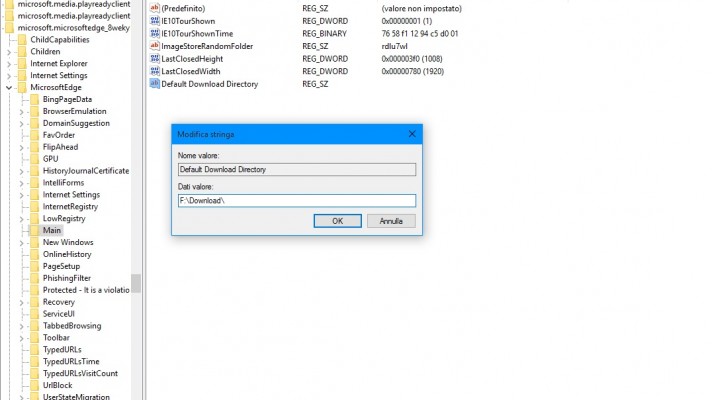The width and height of the screenshot is (712, 400).
Task: Select the IE10TourShown DWORD icon
Action: [x=154, y=21]
